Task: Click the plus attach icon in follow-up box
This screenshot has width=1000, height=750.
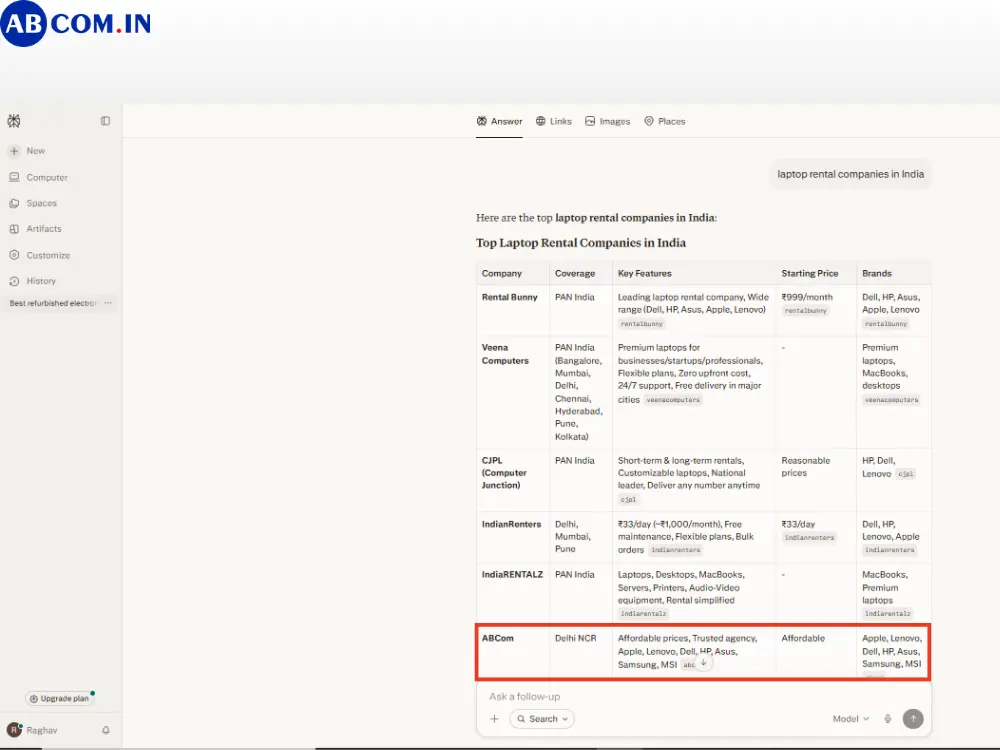Action: (494, 719)
